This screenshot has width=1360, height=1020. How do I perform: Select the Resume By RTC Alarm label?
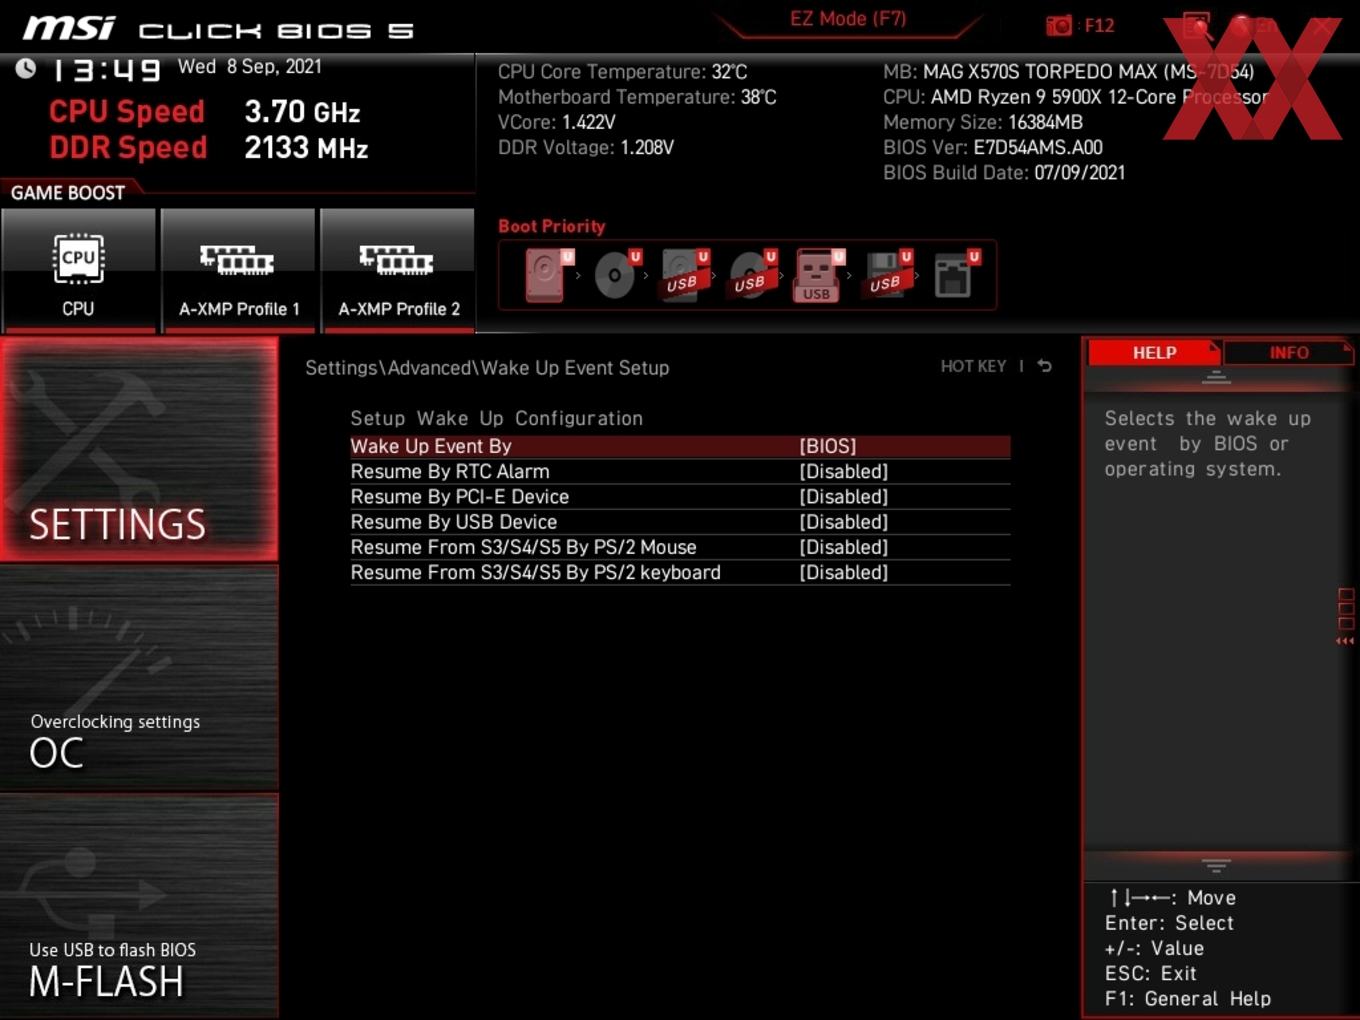450,471
